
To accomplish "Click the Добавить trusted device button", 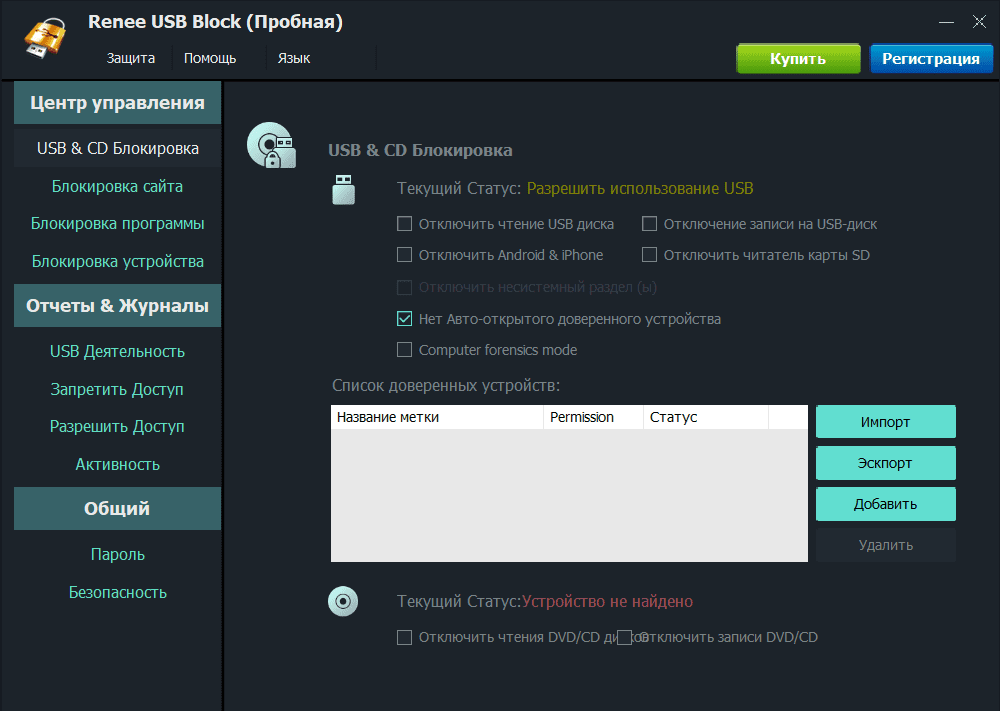I will pos(885,504).
